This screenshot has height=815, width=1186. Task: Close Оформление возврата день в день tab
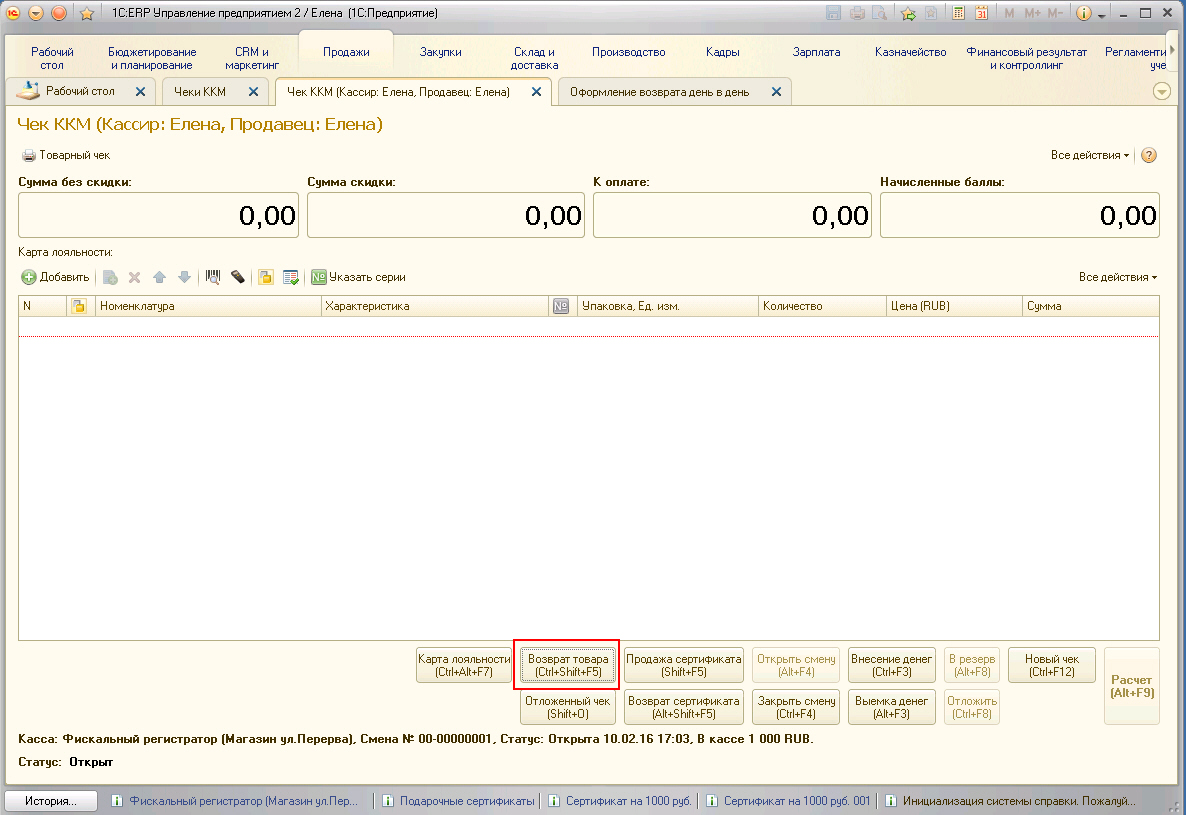pyautogui.click(x=776, y=91)
